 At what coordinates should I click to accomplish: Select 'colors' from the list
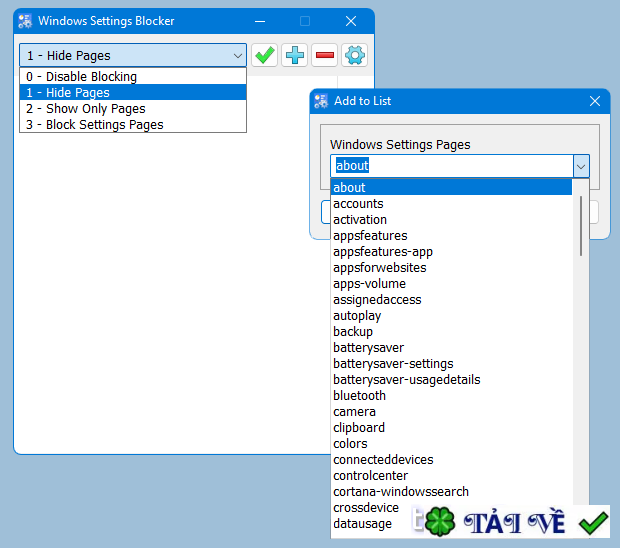pyautogui.click(x=451, y=444)
